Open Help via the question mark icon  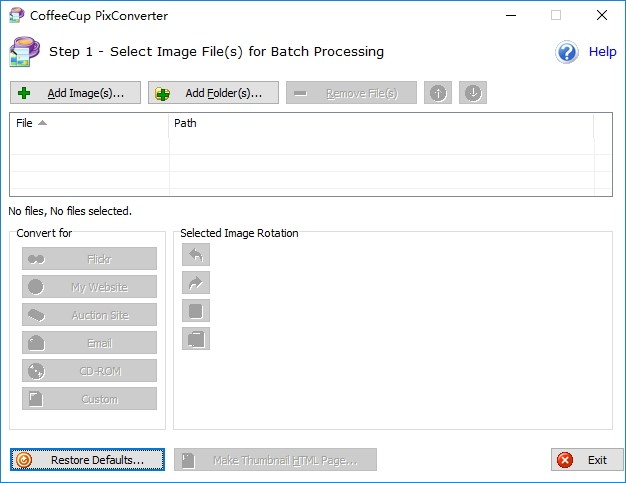click(567, 52)
